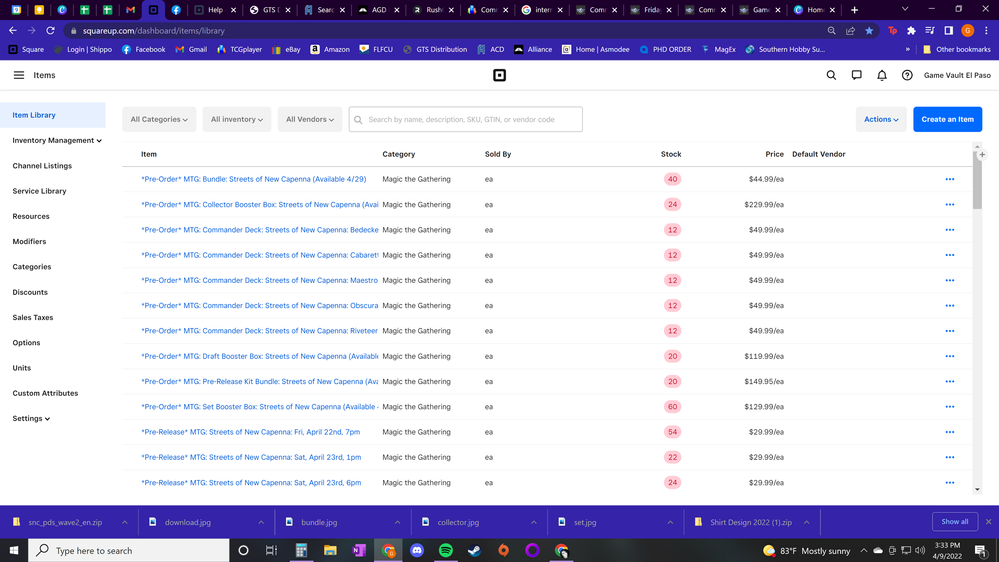Go to Discounts in sidebar
This screenshot has height=562, width=999.
click(30, 292)
